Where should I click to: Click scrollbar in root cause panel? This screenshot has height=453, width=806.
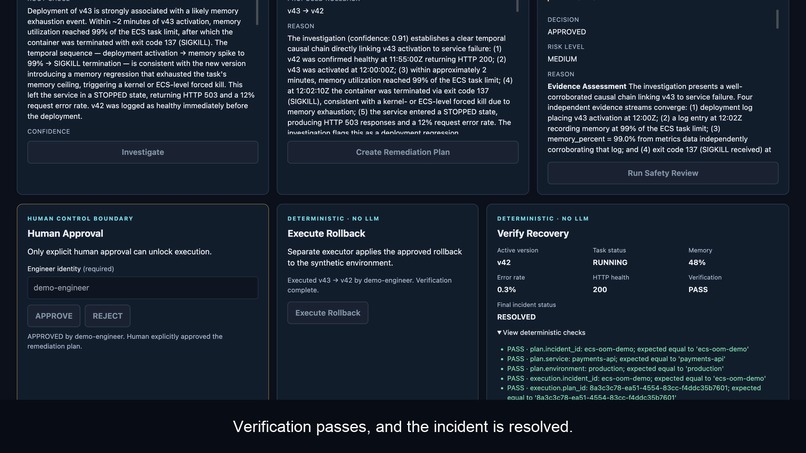257,12
